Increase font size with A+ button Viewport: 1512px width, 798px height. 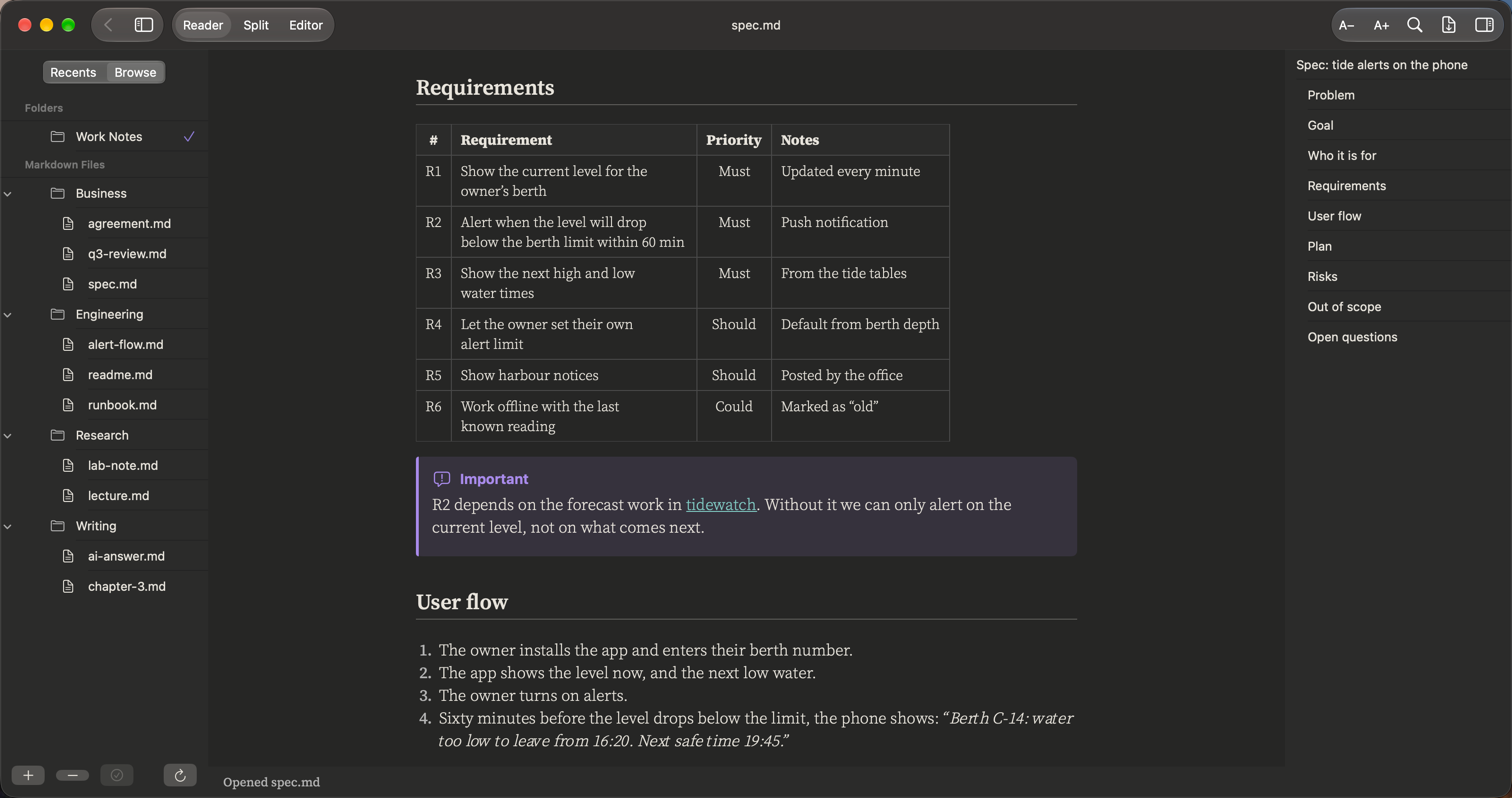(1381, 25)
